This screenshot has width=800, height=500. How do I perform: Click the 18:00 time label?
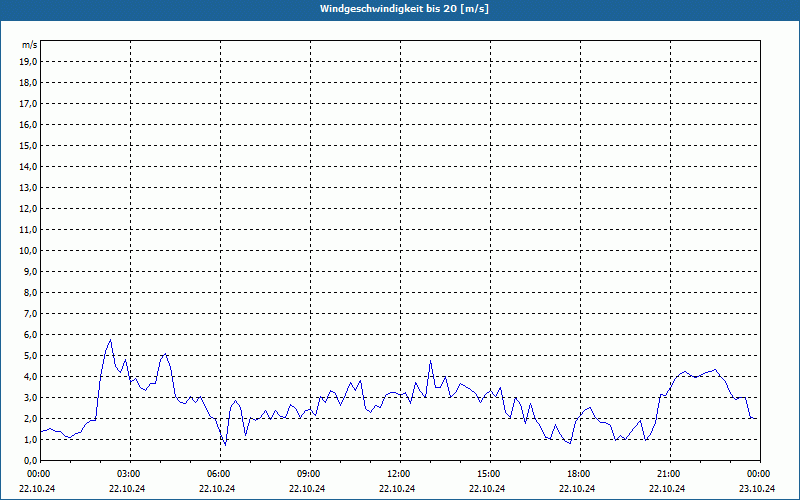[580, 474]
